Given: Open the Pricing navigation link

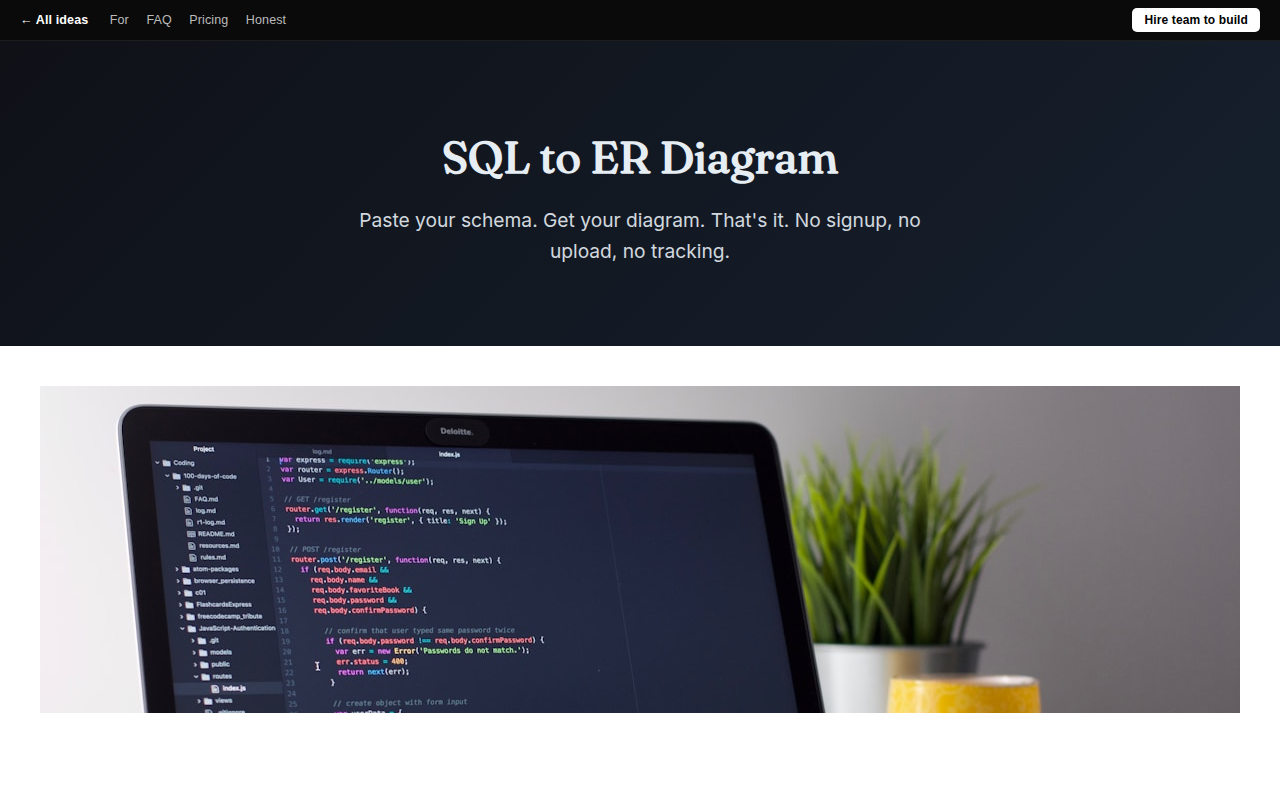Looking at the screenshot, I should click(x=208, y=20).
